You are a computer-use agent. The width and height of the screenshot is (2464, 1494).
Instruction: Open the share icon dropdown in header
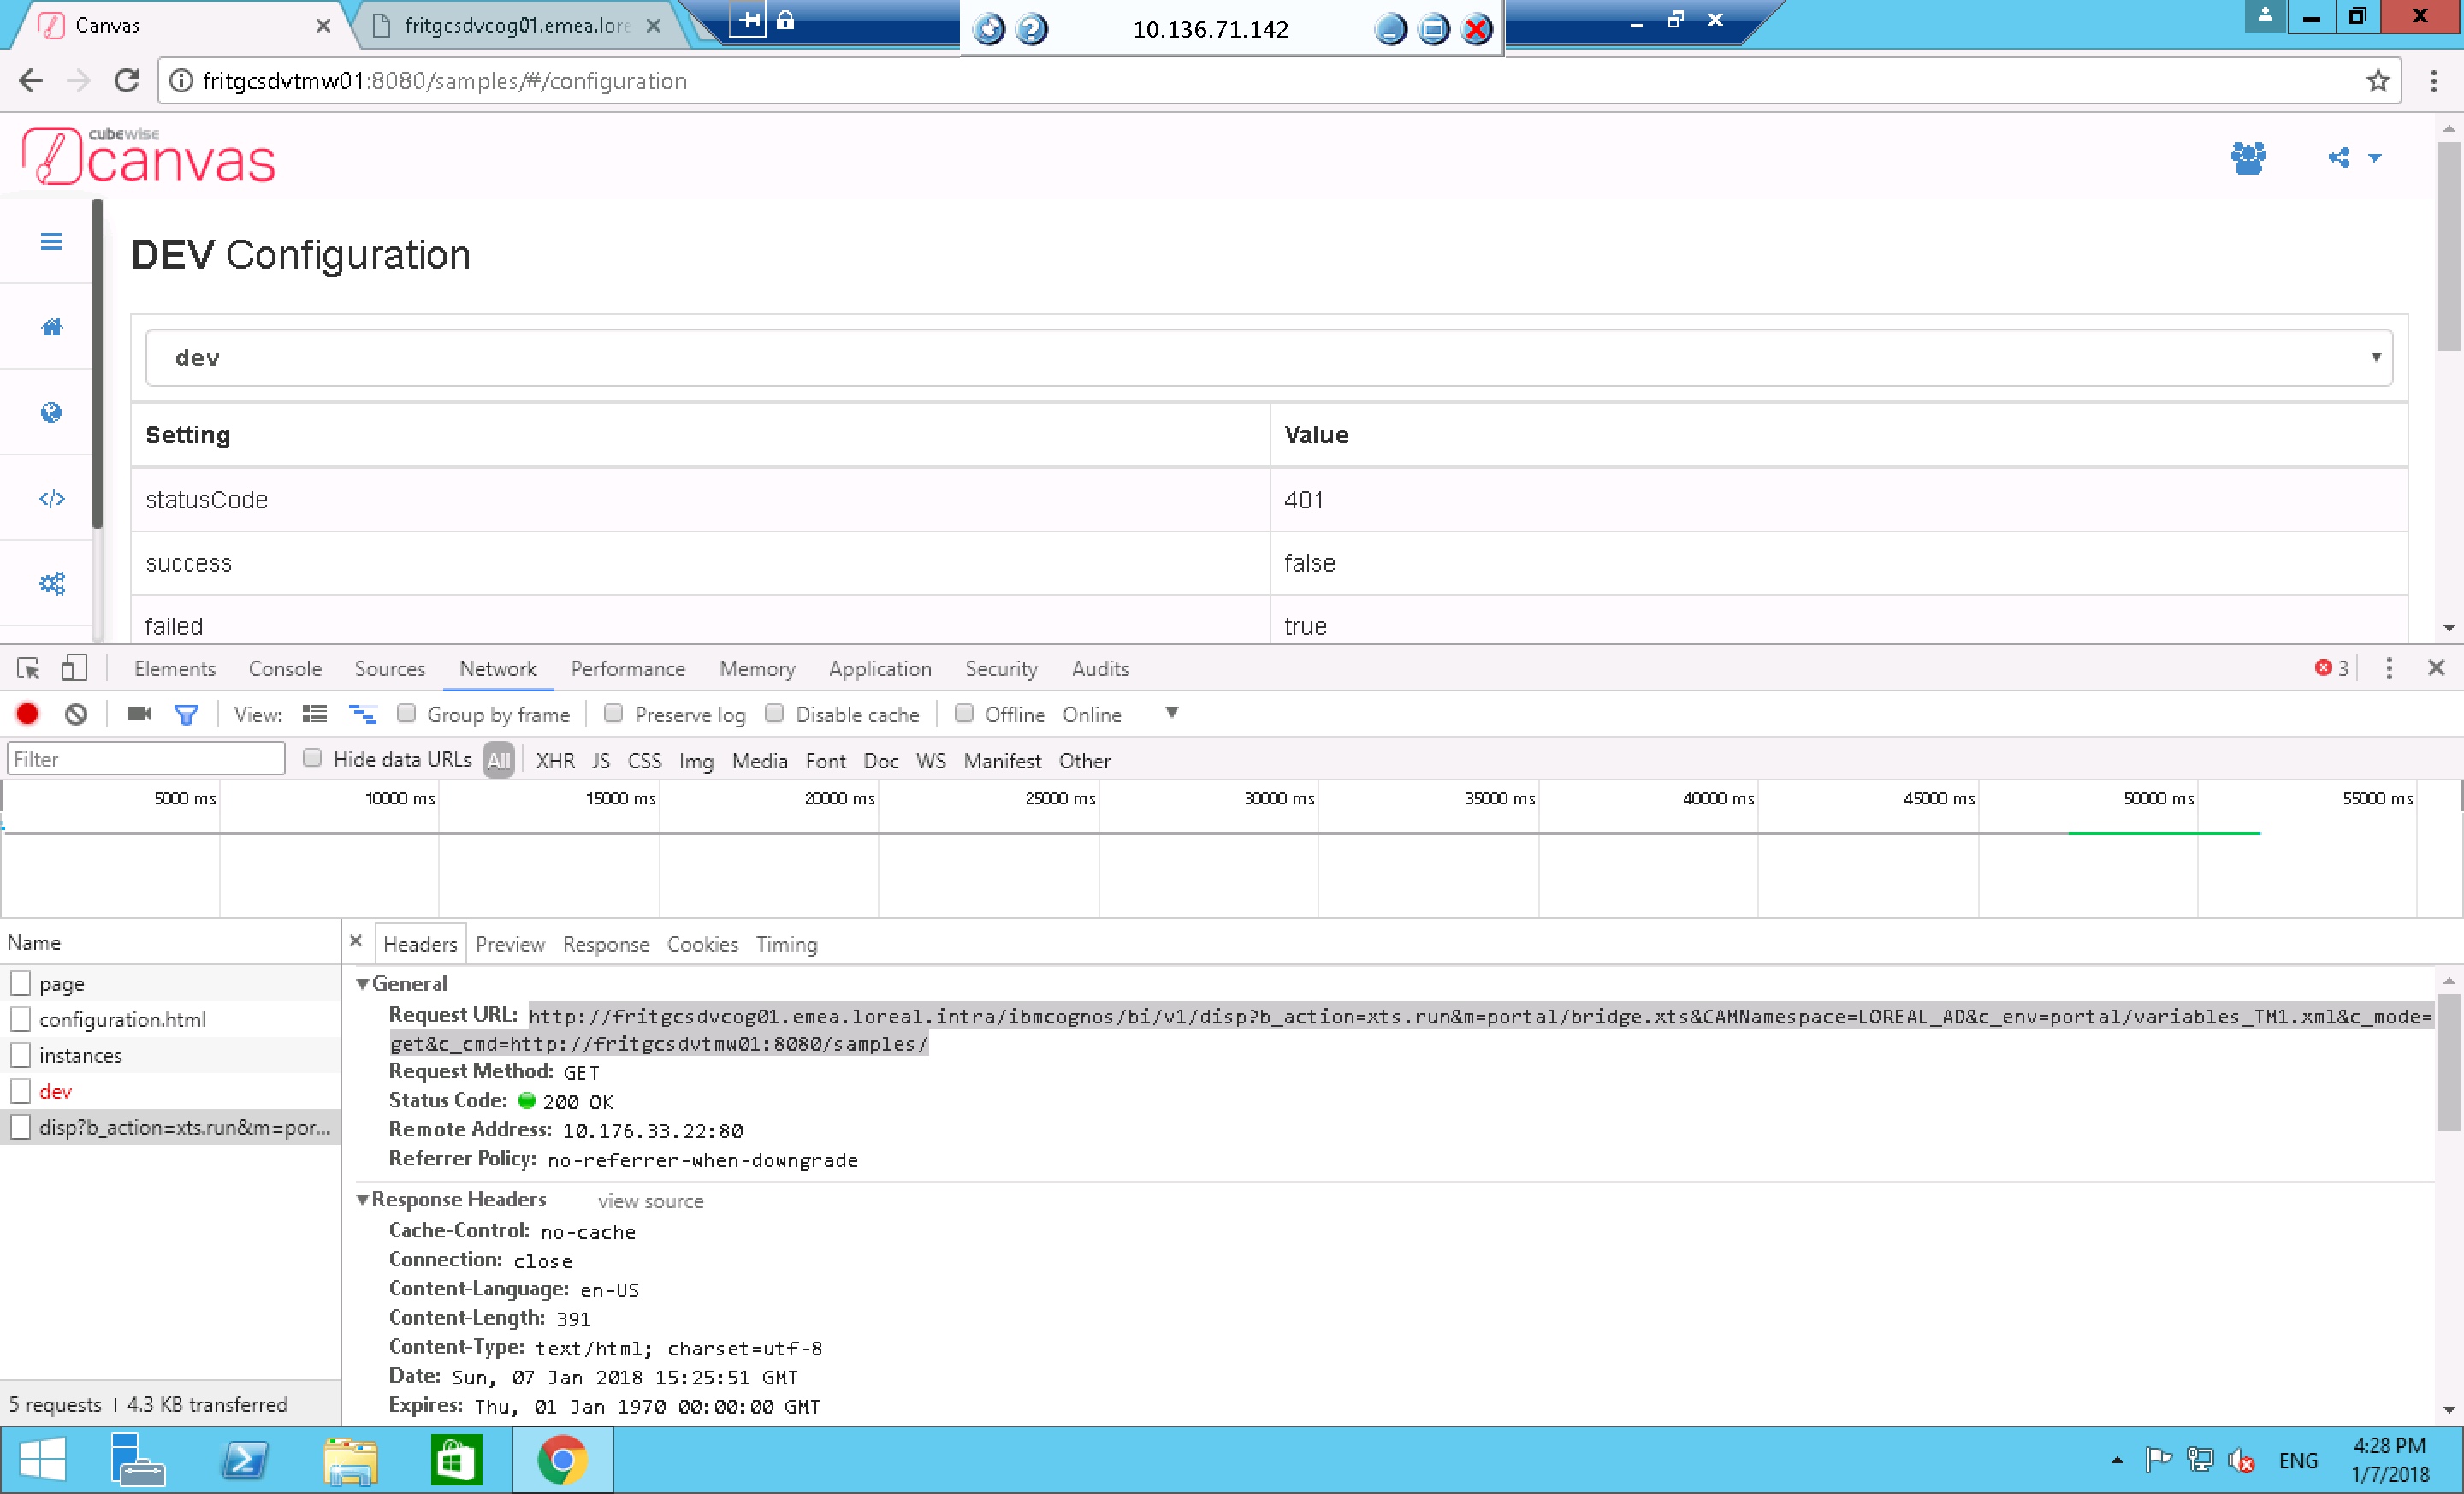[x=2354, y=158]
